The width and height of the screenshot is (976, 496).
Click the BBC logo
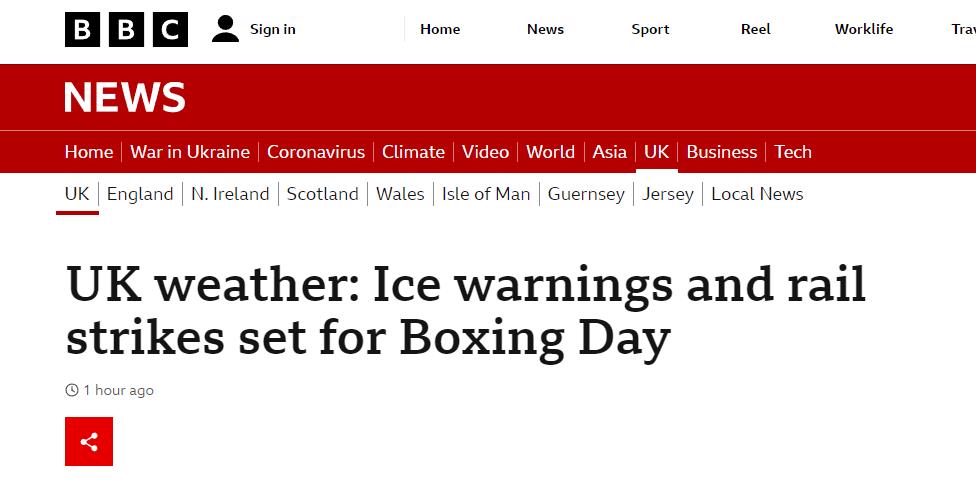[126, 29]
